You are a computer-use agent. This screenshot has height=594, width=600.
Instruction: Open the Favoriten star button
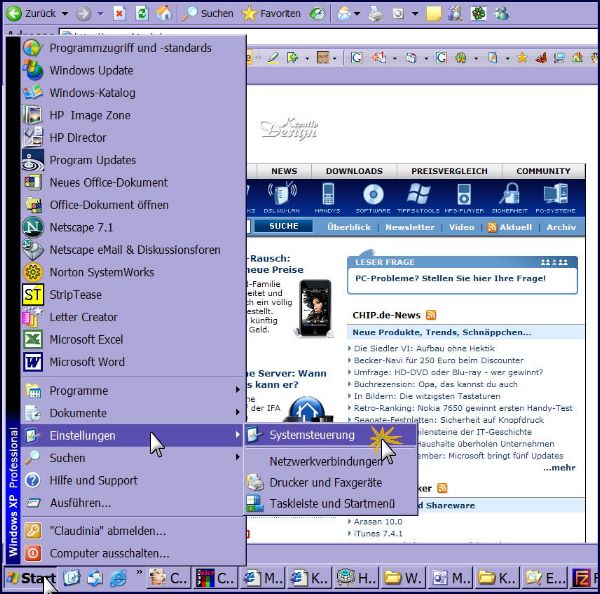(x=271, y=14)
